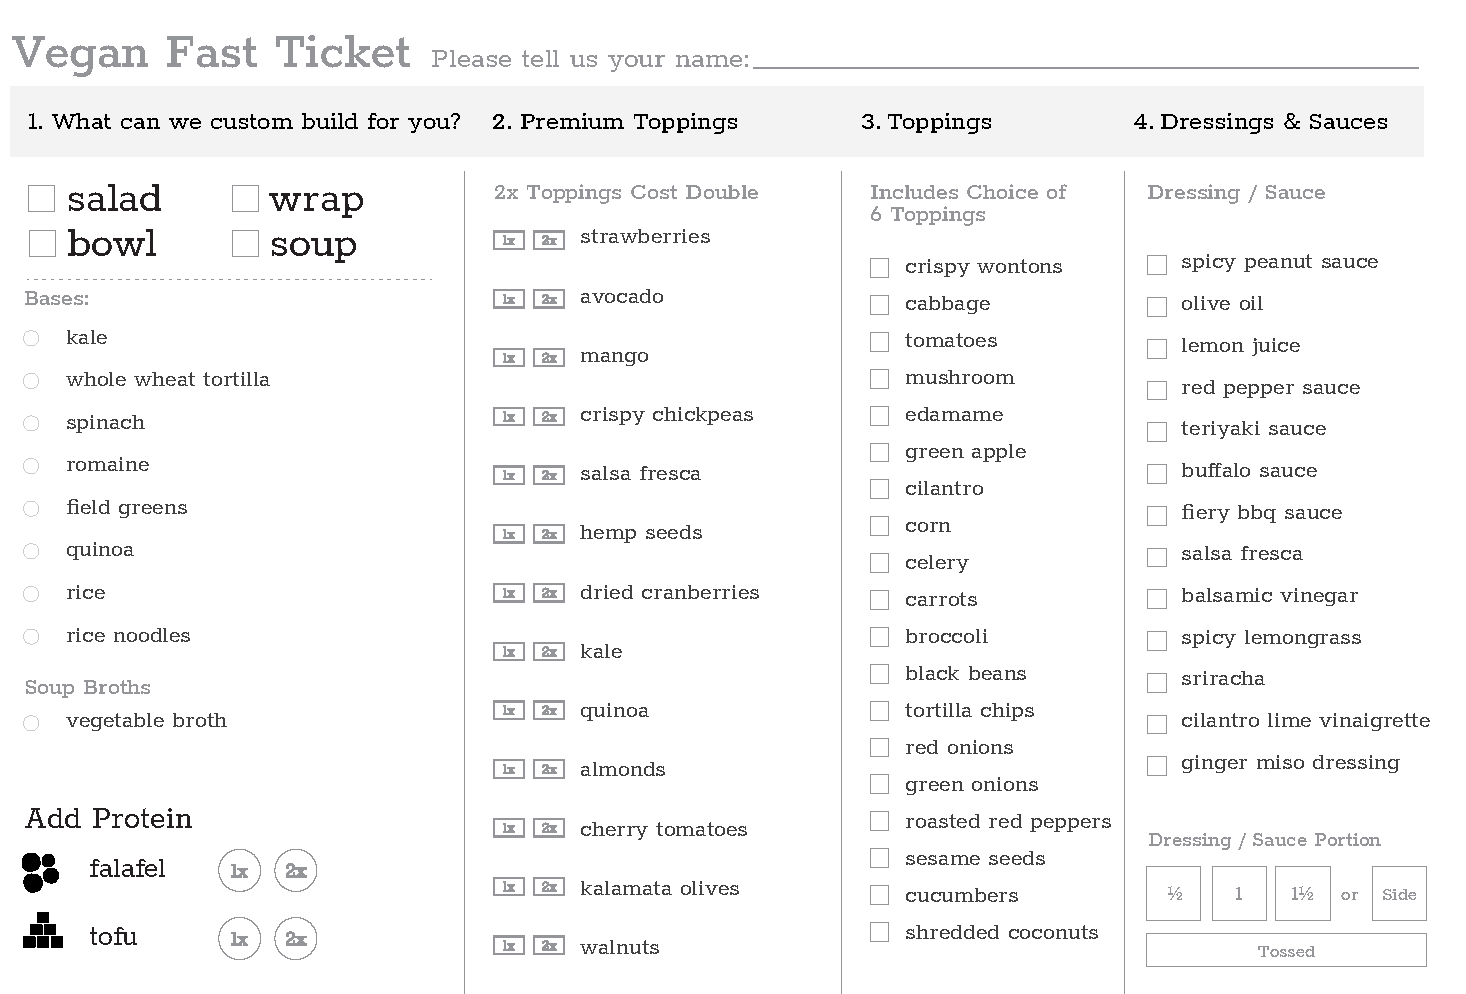Select 1x falafel circle
This screenshot has height=994, width=1466.
(239, 871)
